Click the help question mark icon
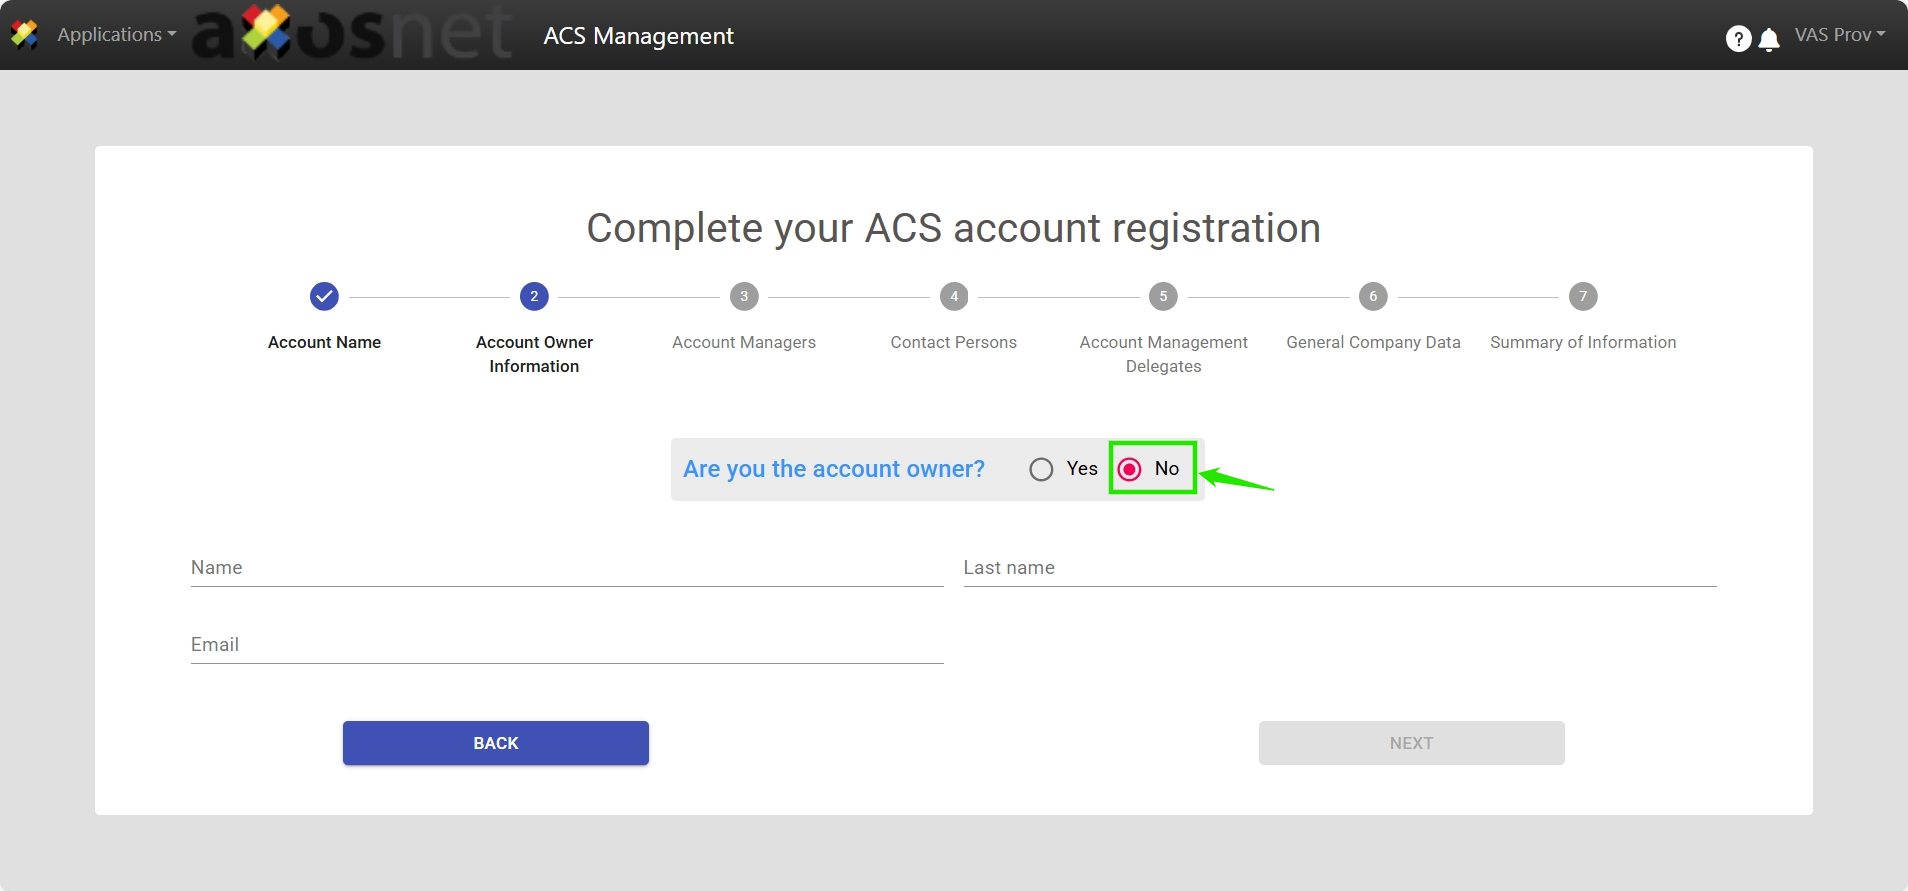Screen dimensions: 1908x891 point(1738,38)
